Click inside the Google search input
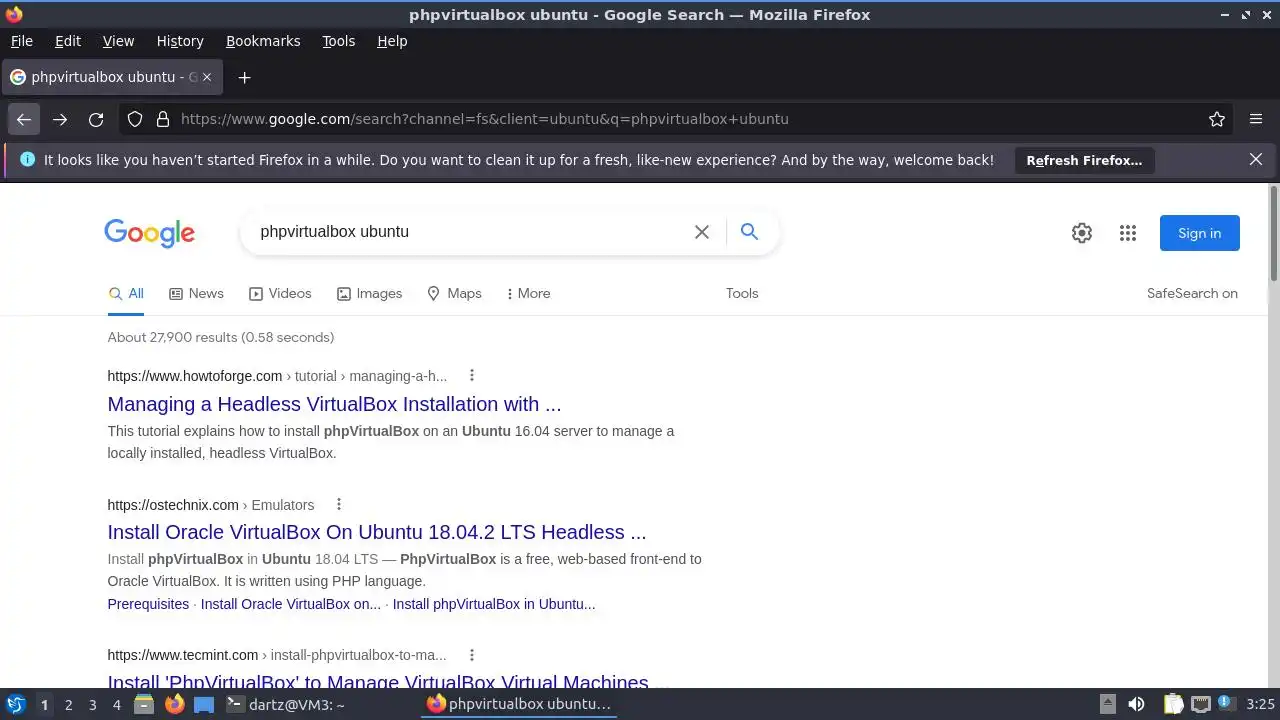 pos(470,232)
